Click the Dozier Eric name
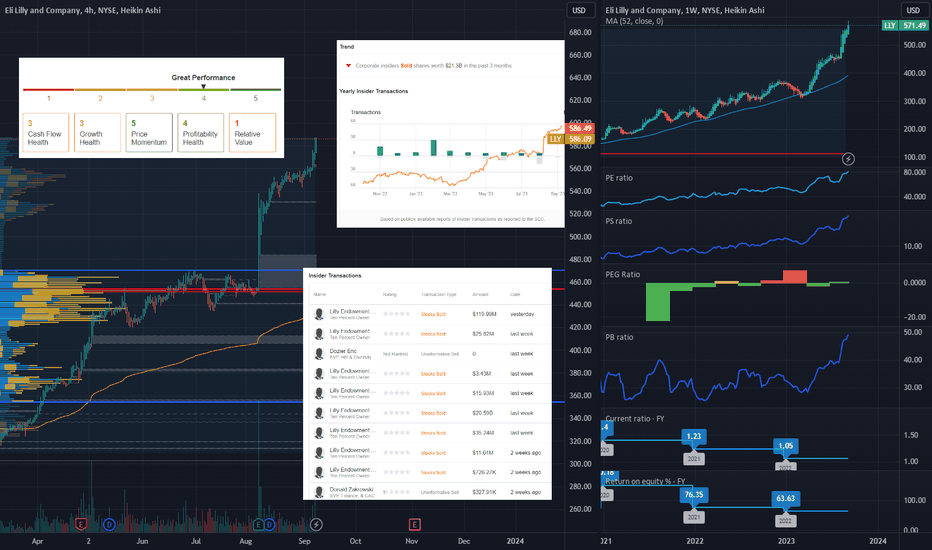Viewport: 932px width, 550px height. [343, 351]
